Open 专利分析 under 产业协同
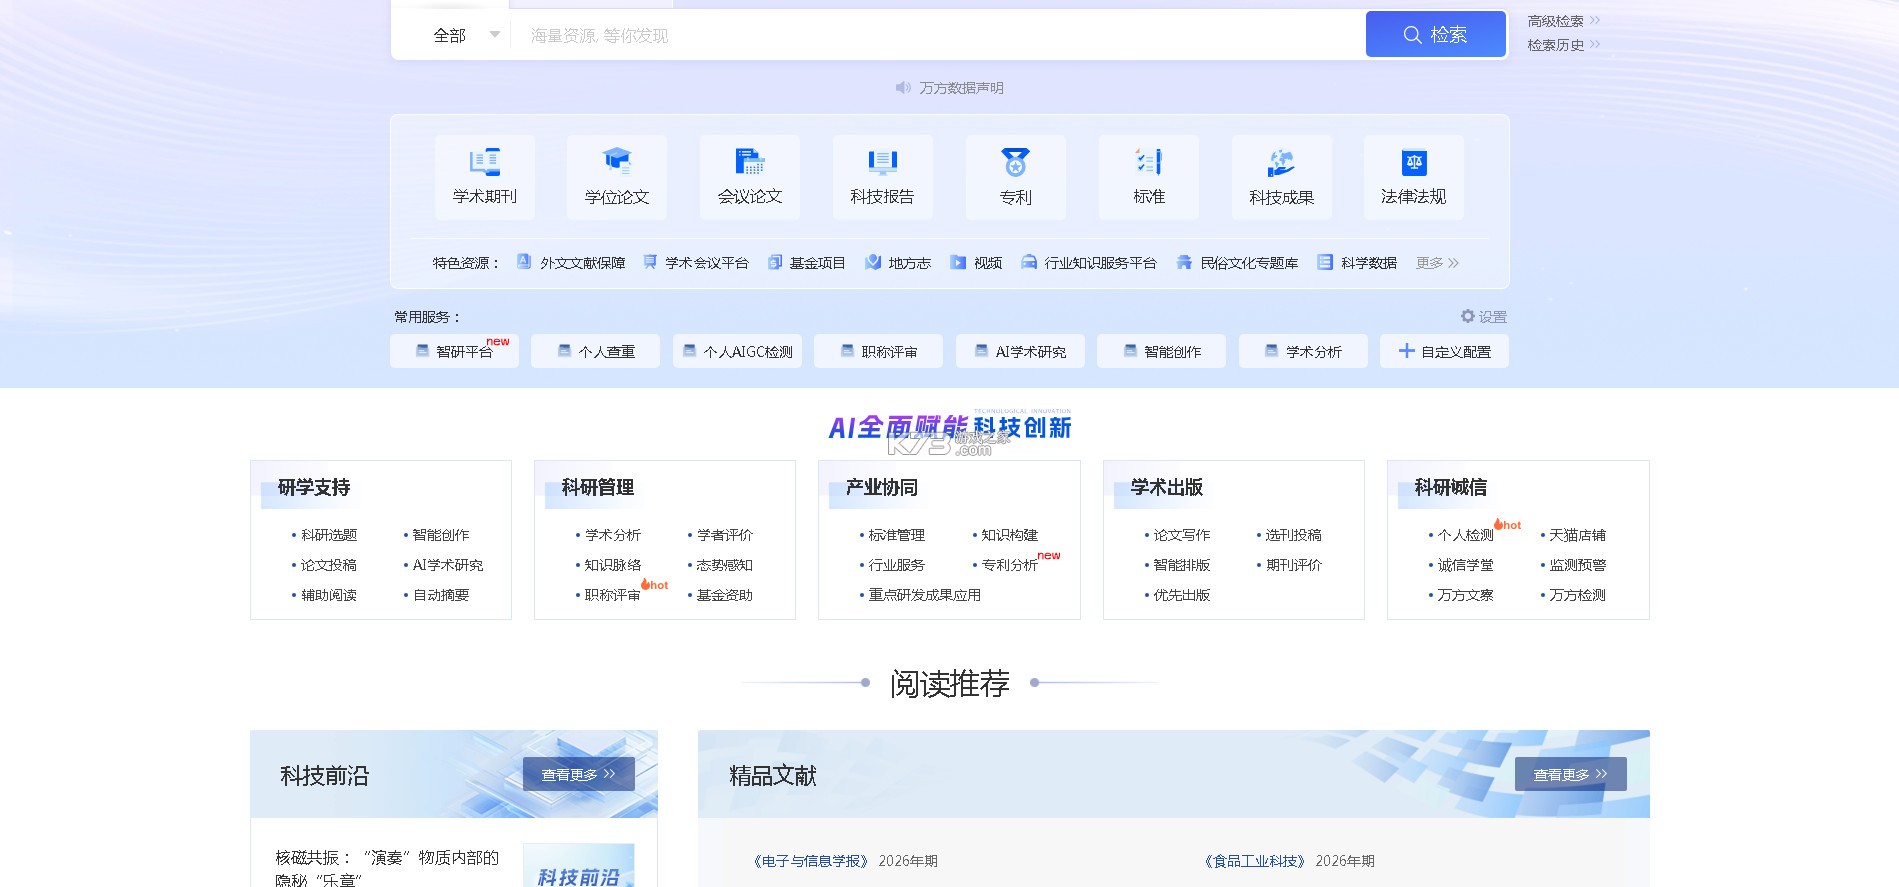1899x887 pixels. tap(1010, 565)
